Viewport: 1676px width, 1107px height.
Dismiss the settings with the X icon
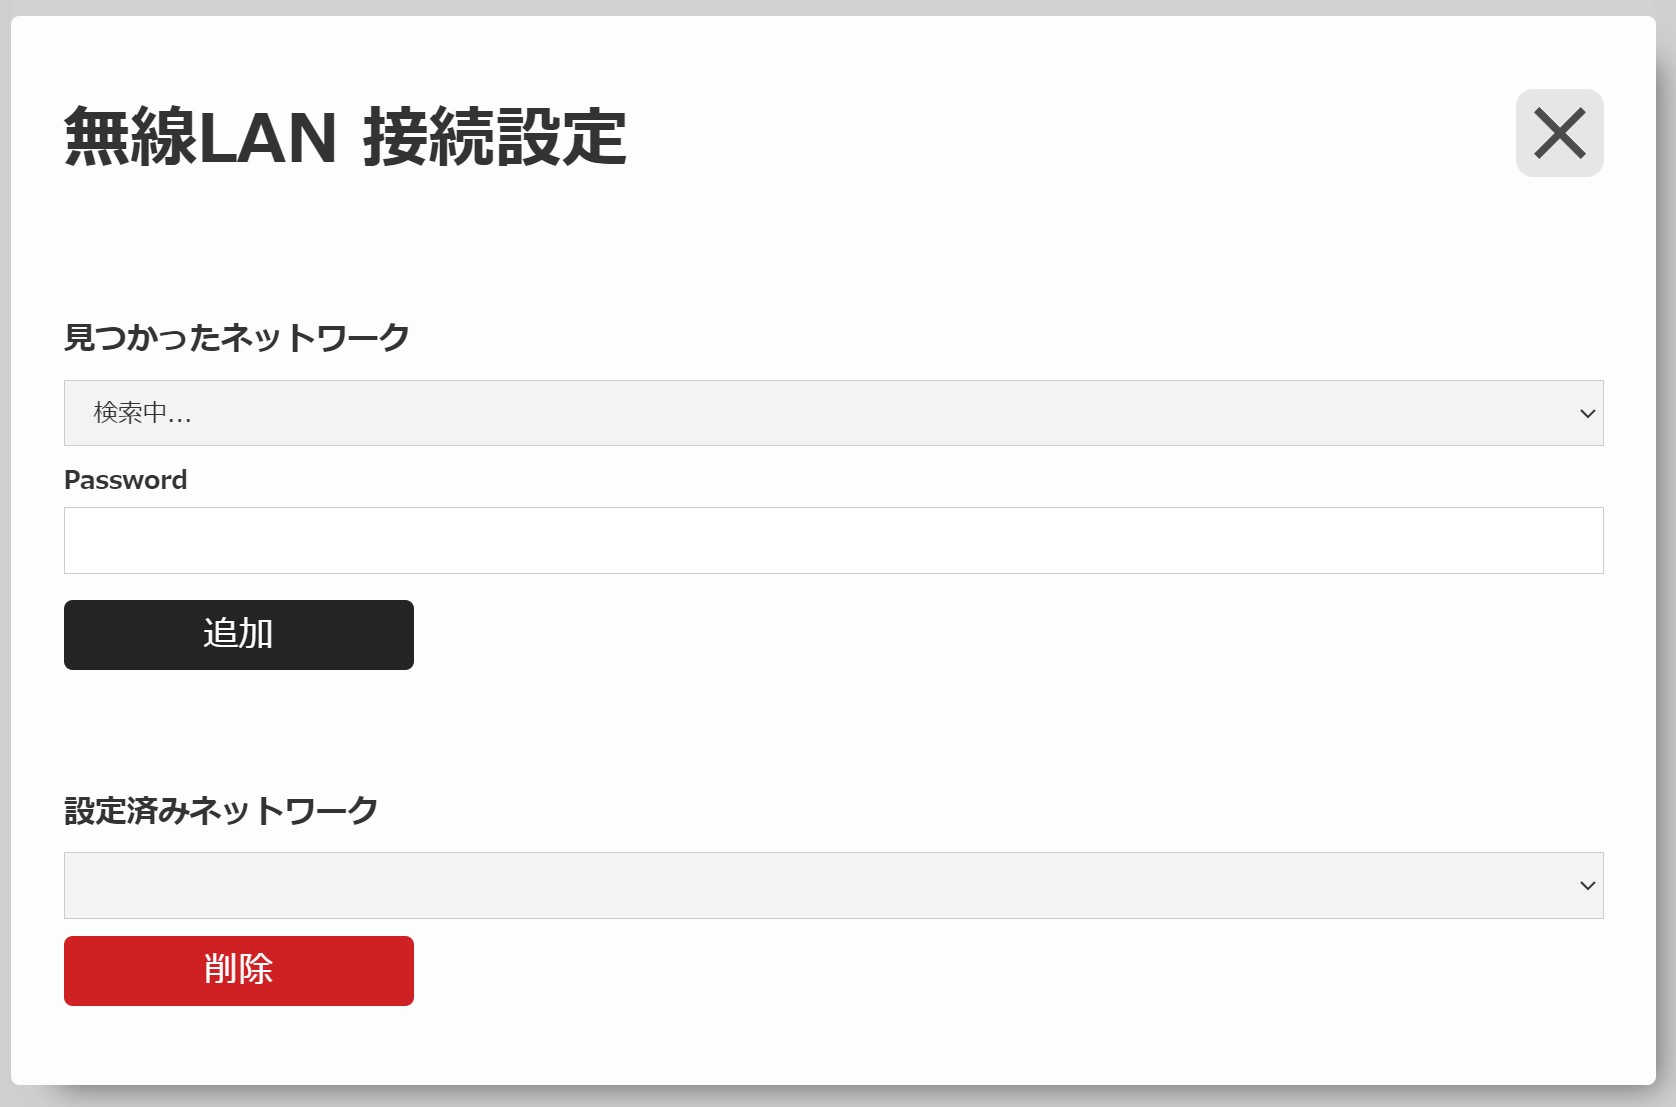(1559, 133)
